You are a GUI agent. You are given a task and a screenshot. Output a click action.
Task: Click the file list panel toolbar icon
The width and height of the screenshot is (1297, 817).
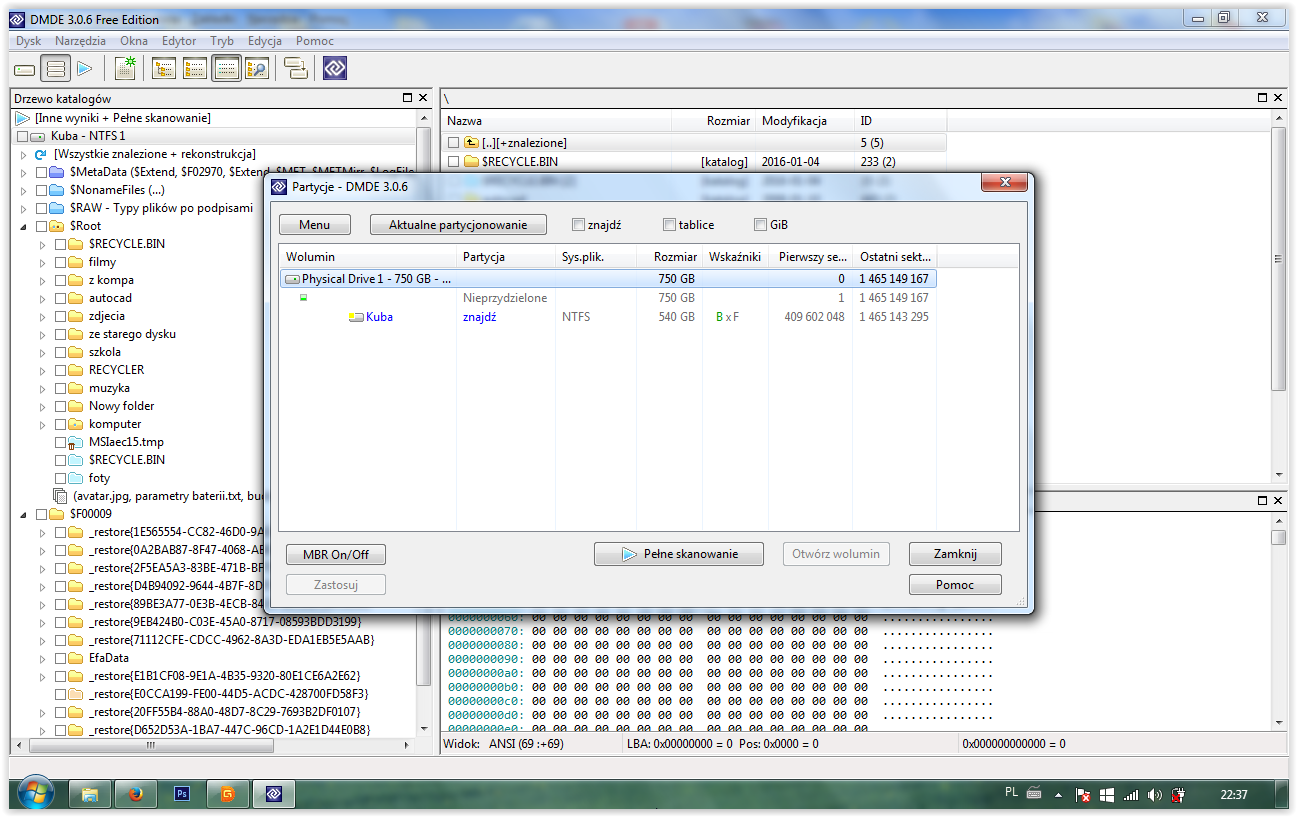[x=195, y=69]
